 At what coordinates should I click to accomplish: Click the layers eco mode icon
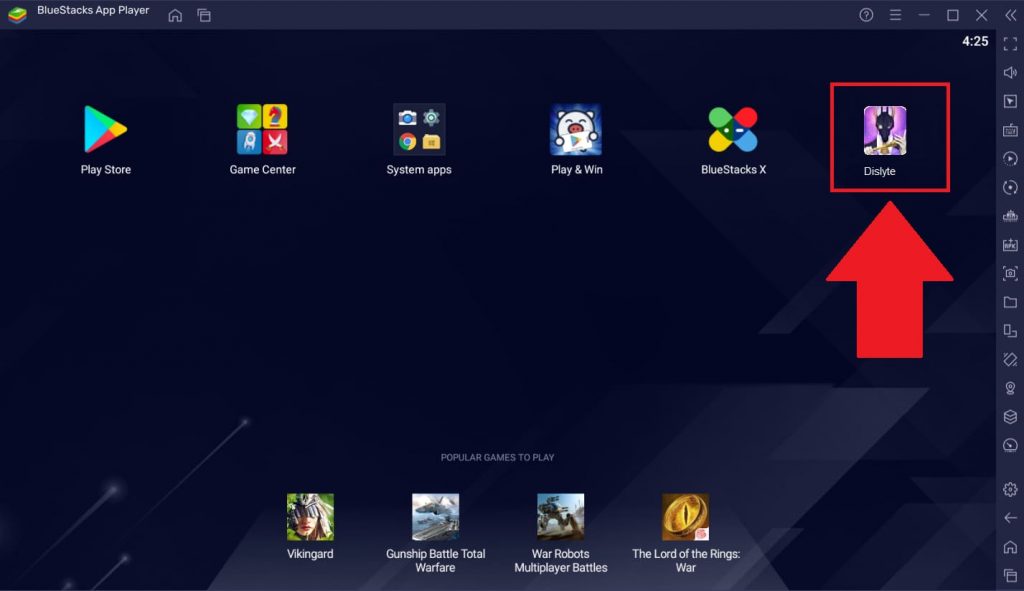pos(1010,417)
